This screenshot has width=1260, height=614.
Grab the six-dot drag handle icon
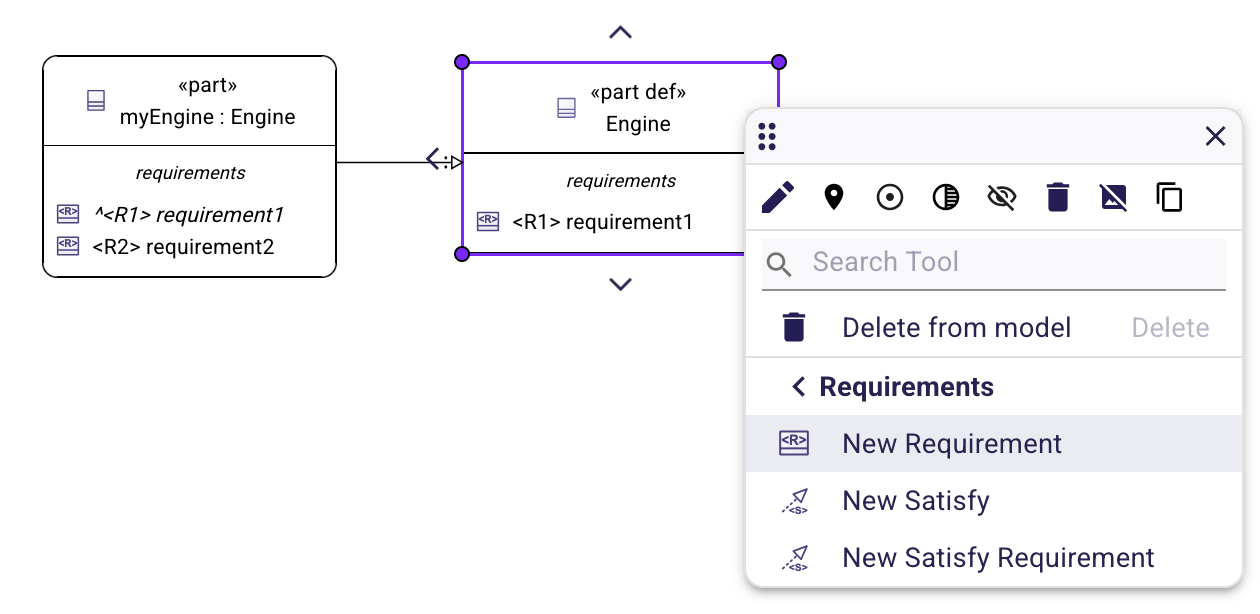pyautogui.click(x=767, y=136)
